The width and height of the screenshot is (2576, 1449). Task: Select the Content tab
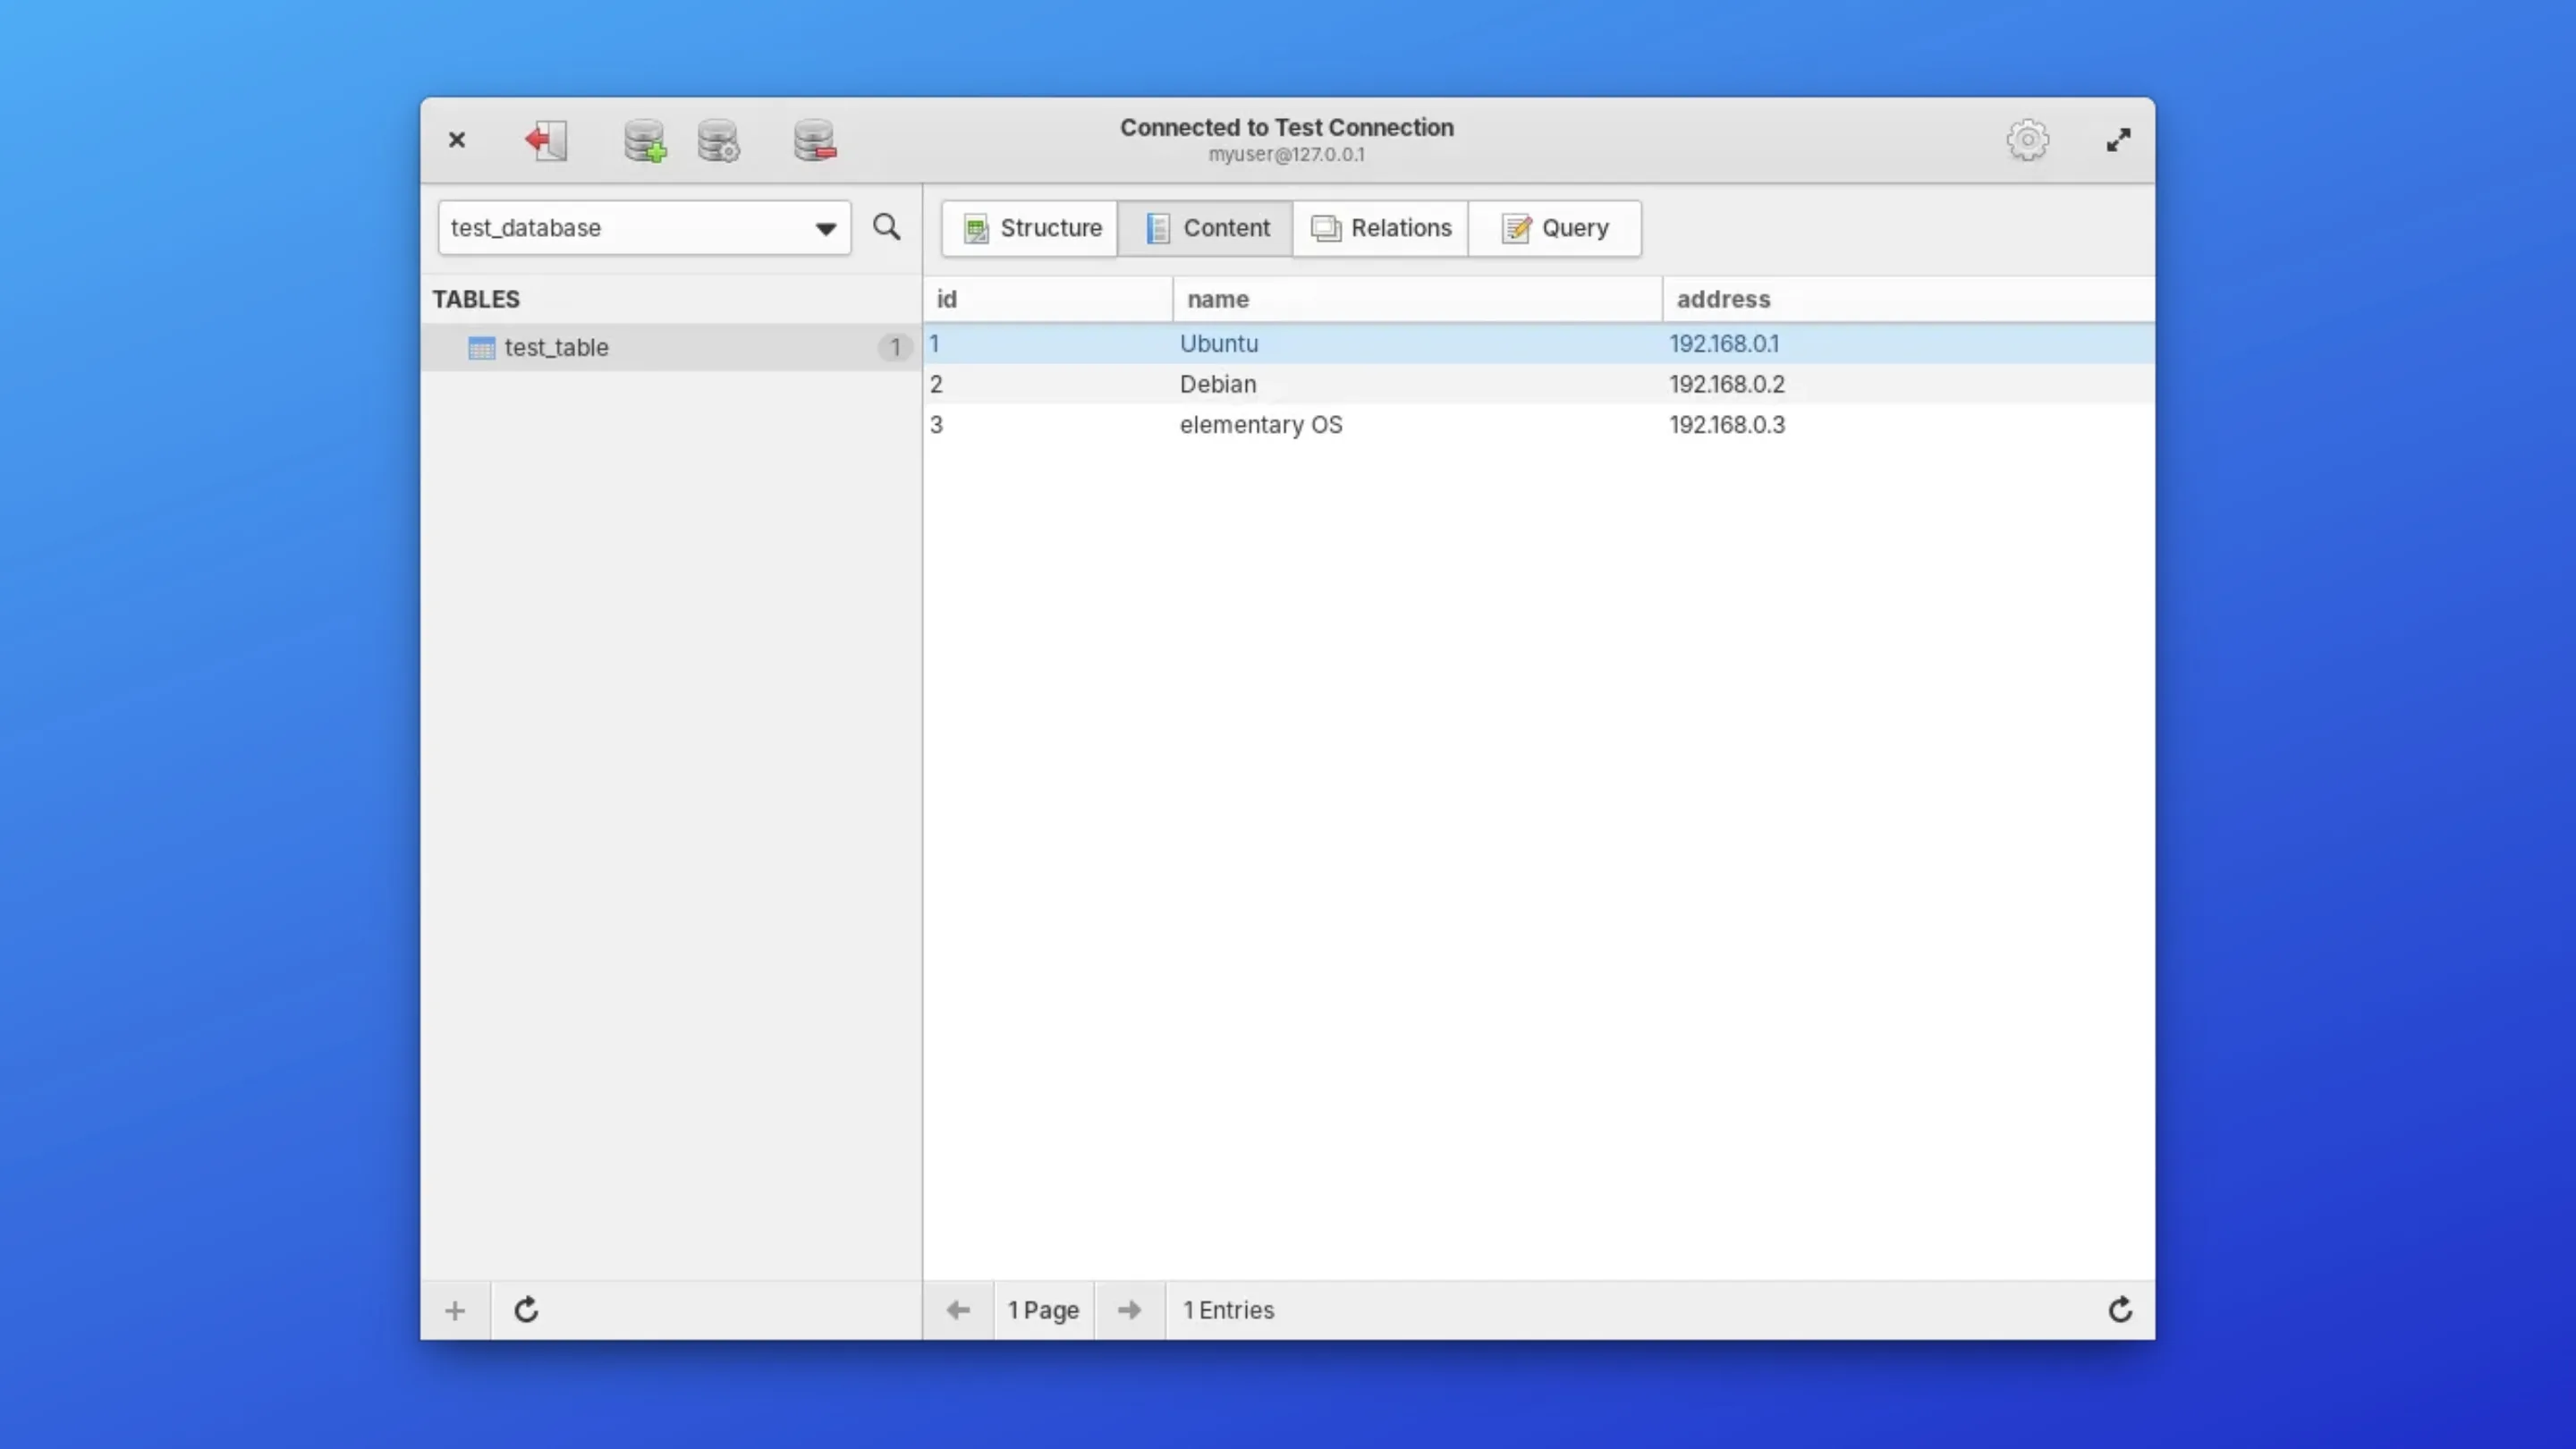click(x=1206, y=228)
